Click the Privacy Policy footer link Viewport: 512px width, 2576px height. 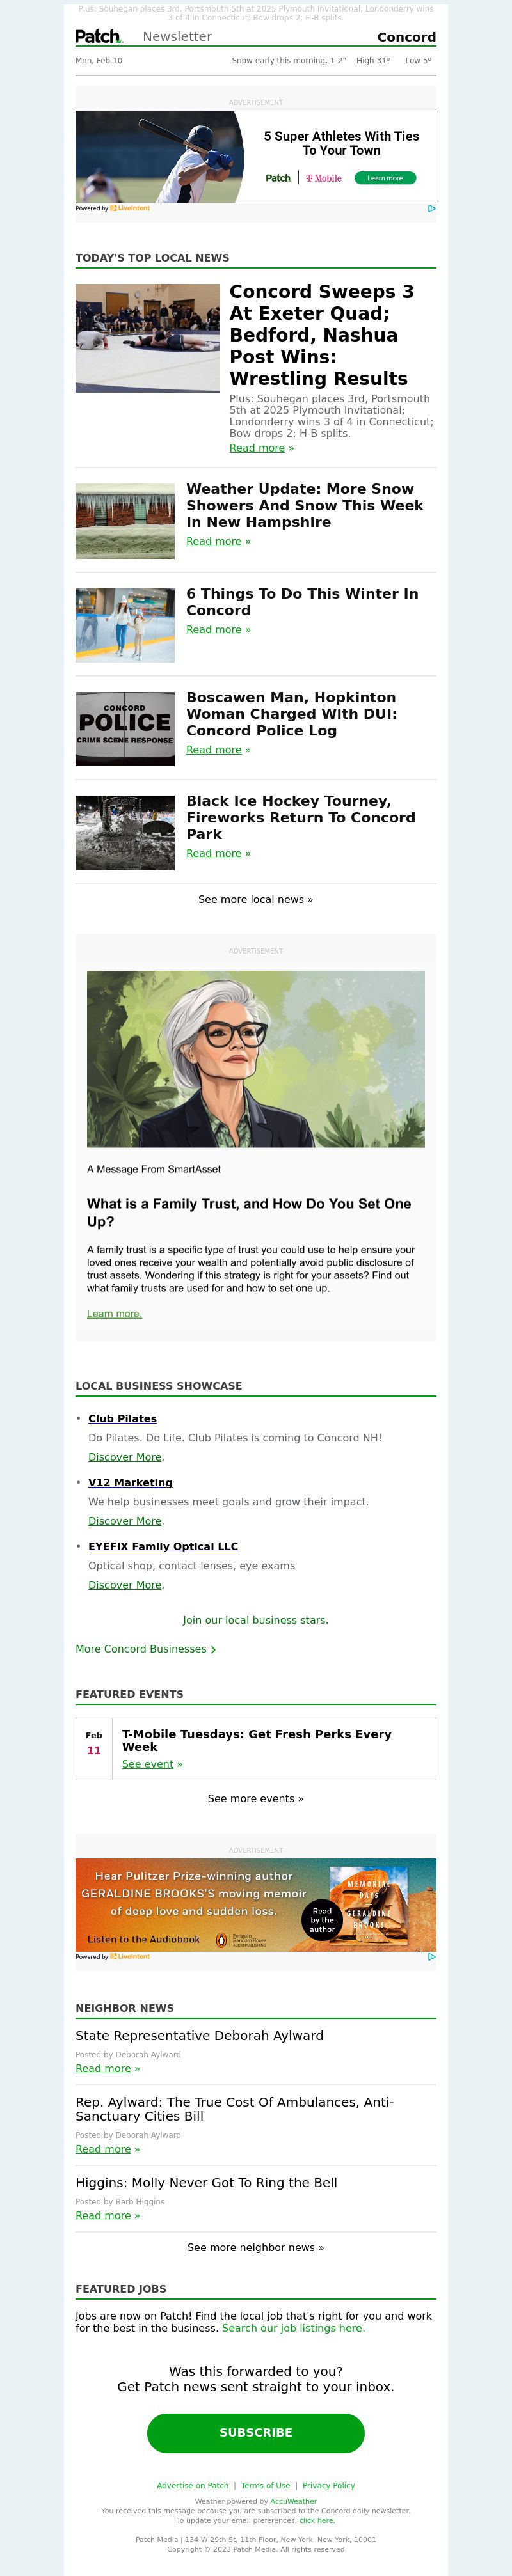click(x=328, y=2485)
